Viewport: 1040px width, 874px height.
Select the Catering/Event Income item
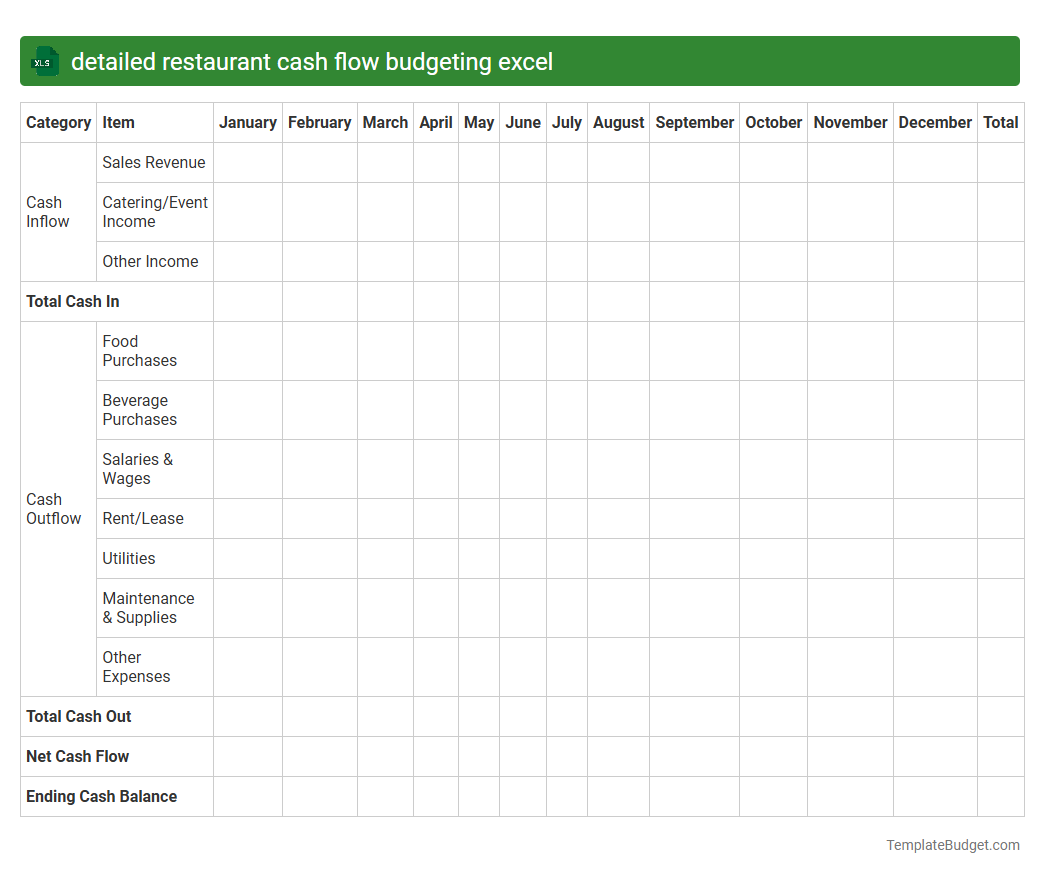click(x=155, y=212)
